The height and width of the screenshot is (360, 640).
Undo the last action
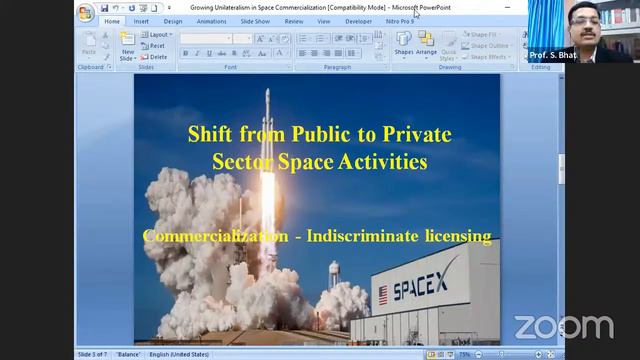(x=116, y=8)
